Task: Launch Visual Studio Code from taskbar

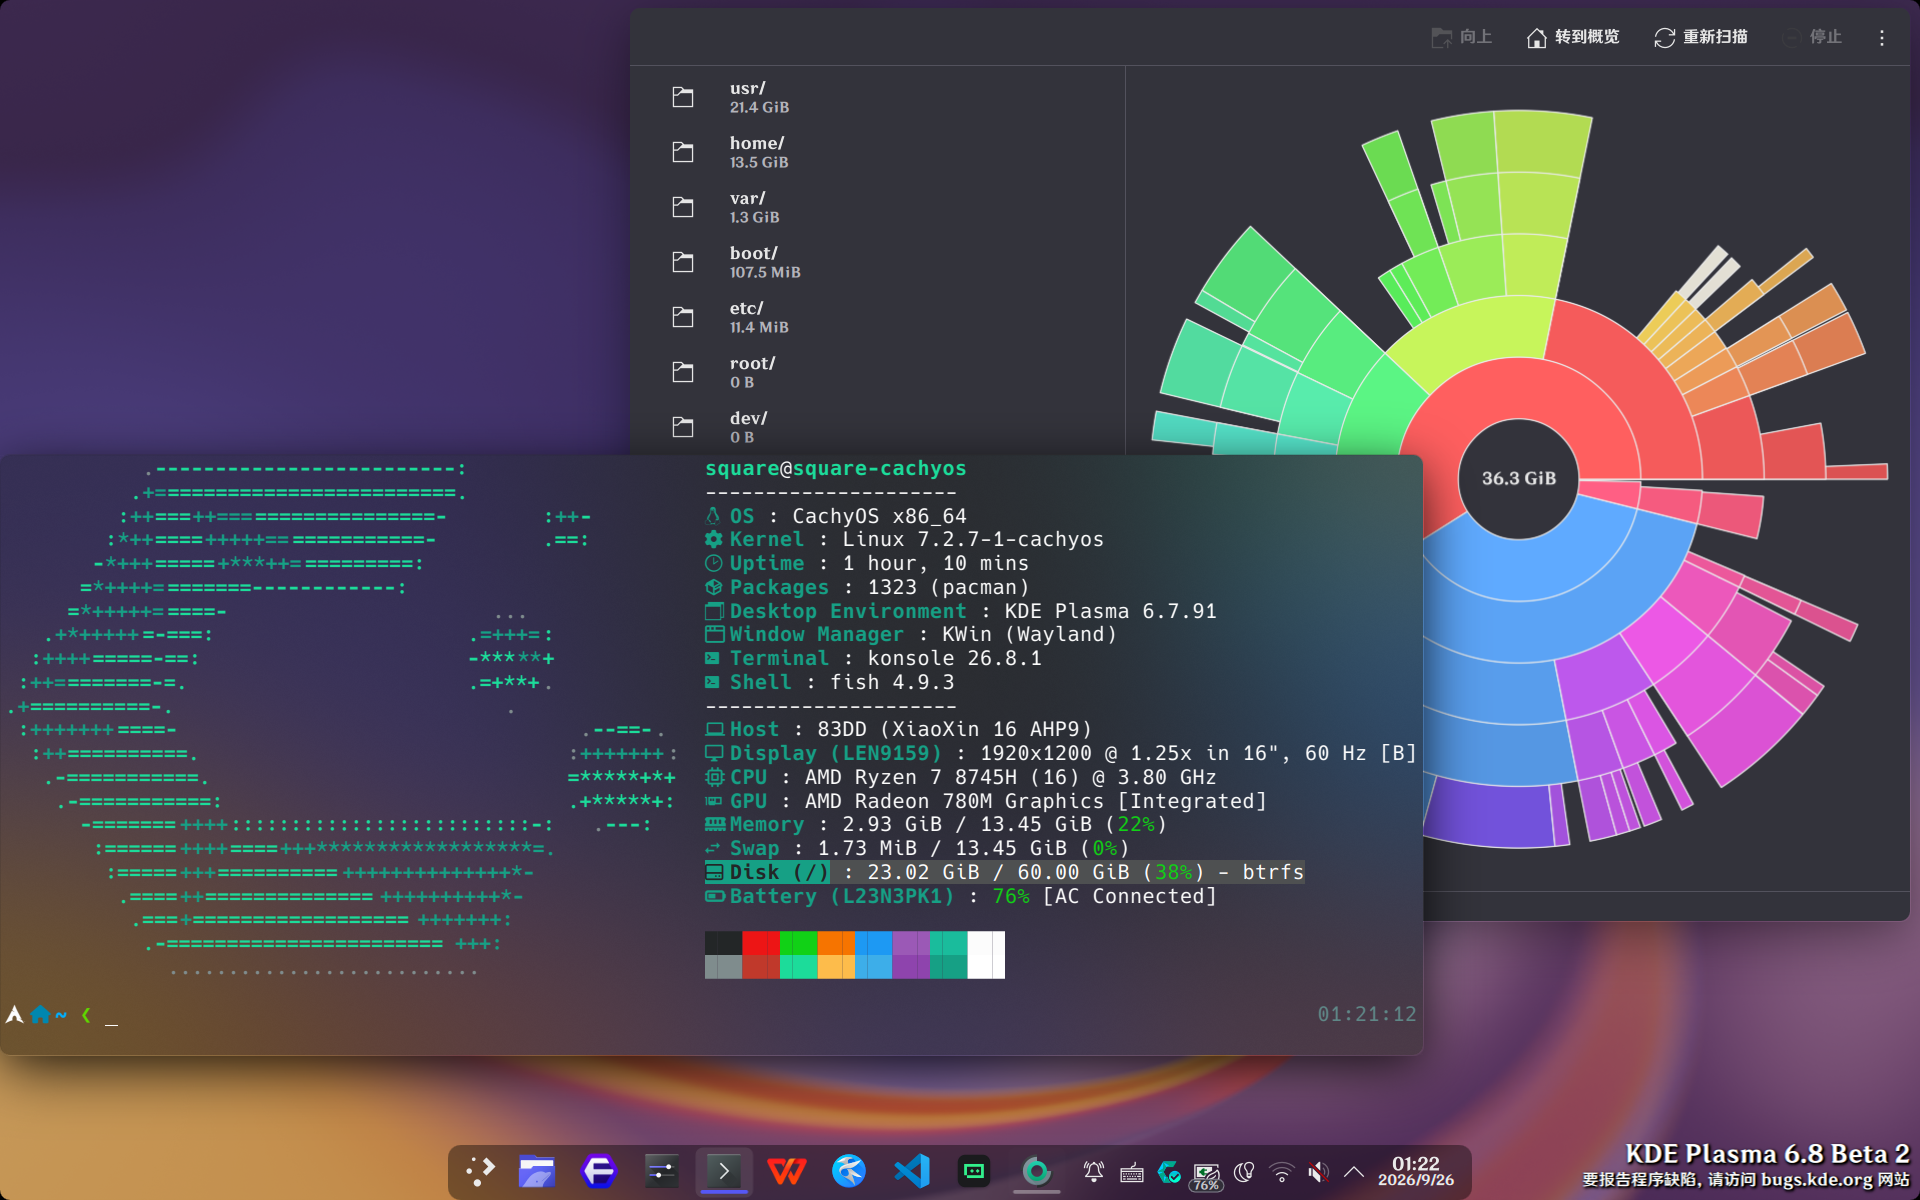Action: [x=911, y=1171]
